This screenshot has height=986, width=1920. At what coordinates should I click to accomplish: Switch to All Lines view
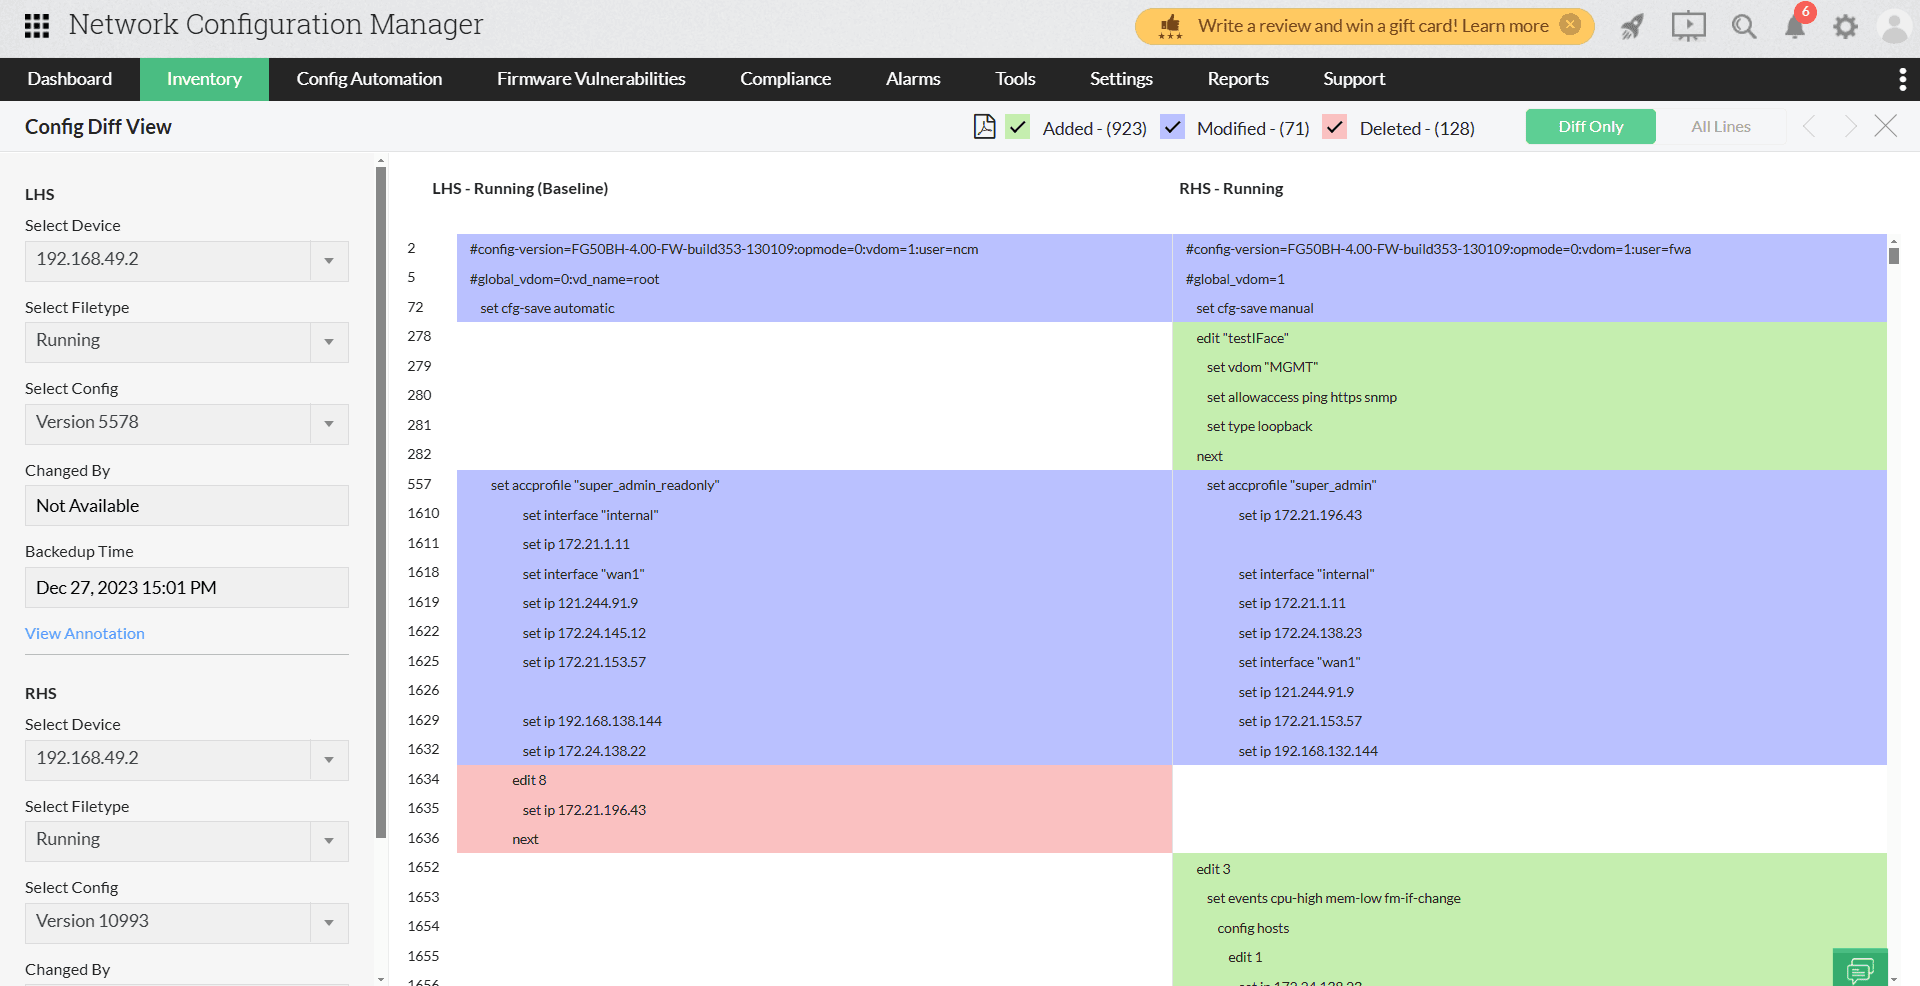coord(1720,126)
